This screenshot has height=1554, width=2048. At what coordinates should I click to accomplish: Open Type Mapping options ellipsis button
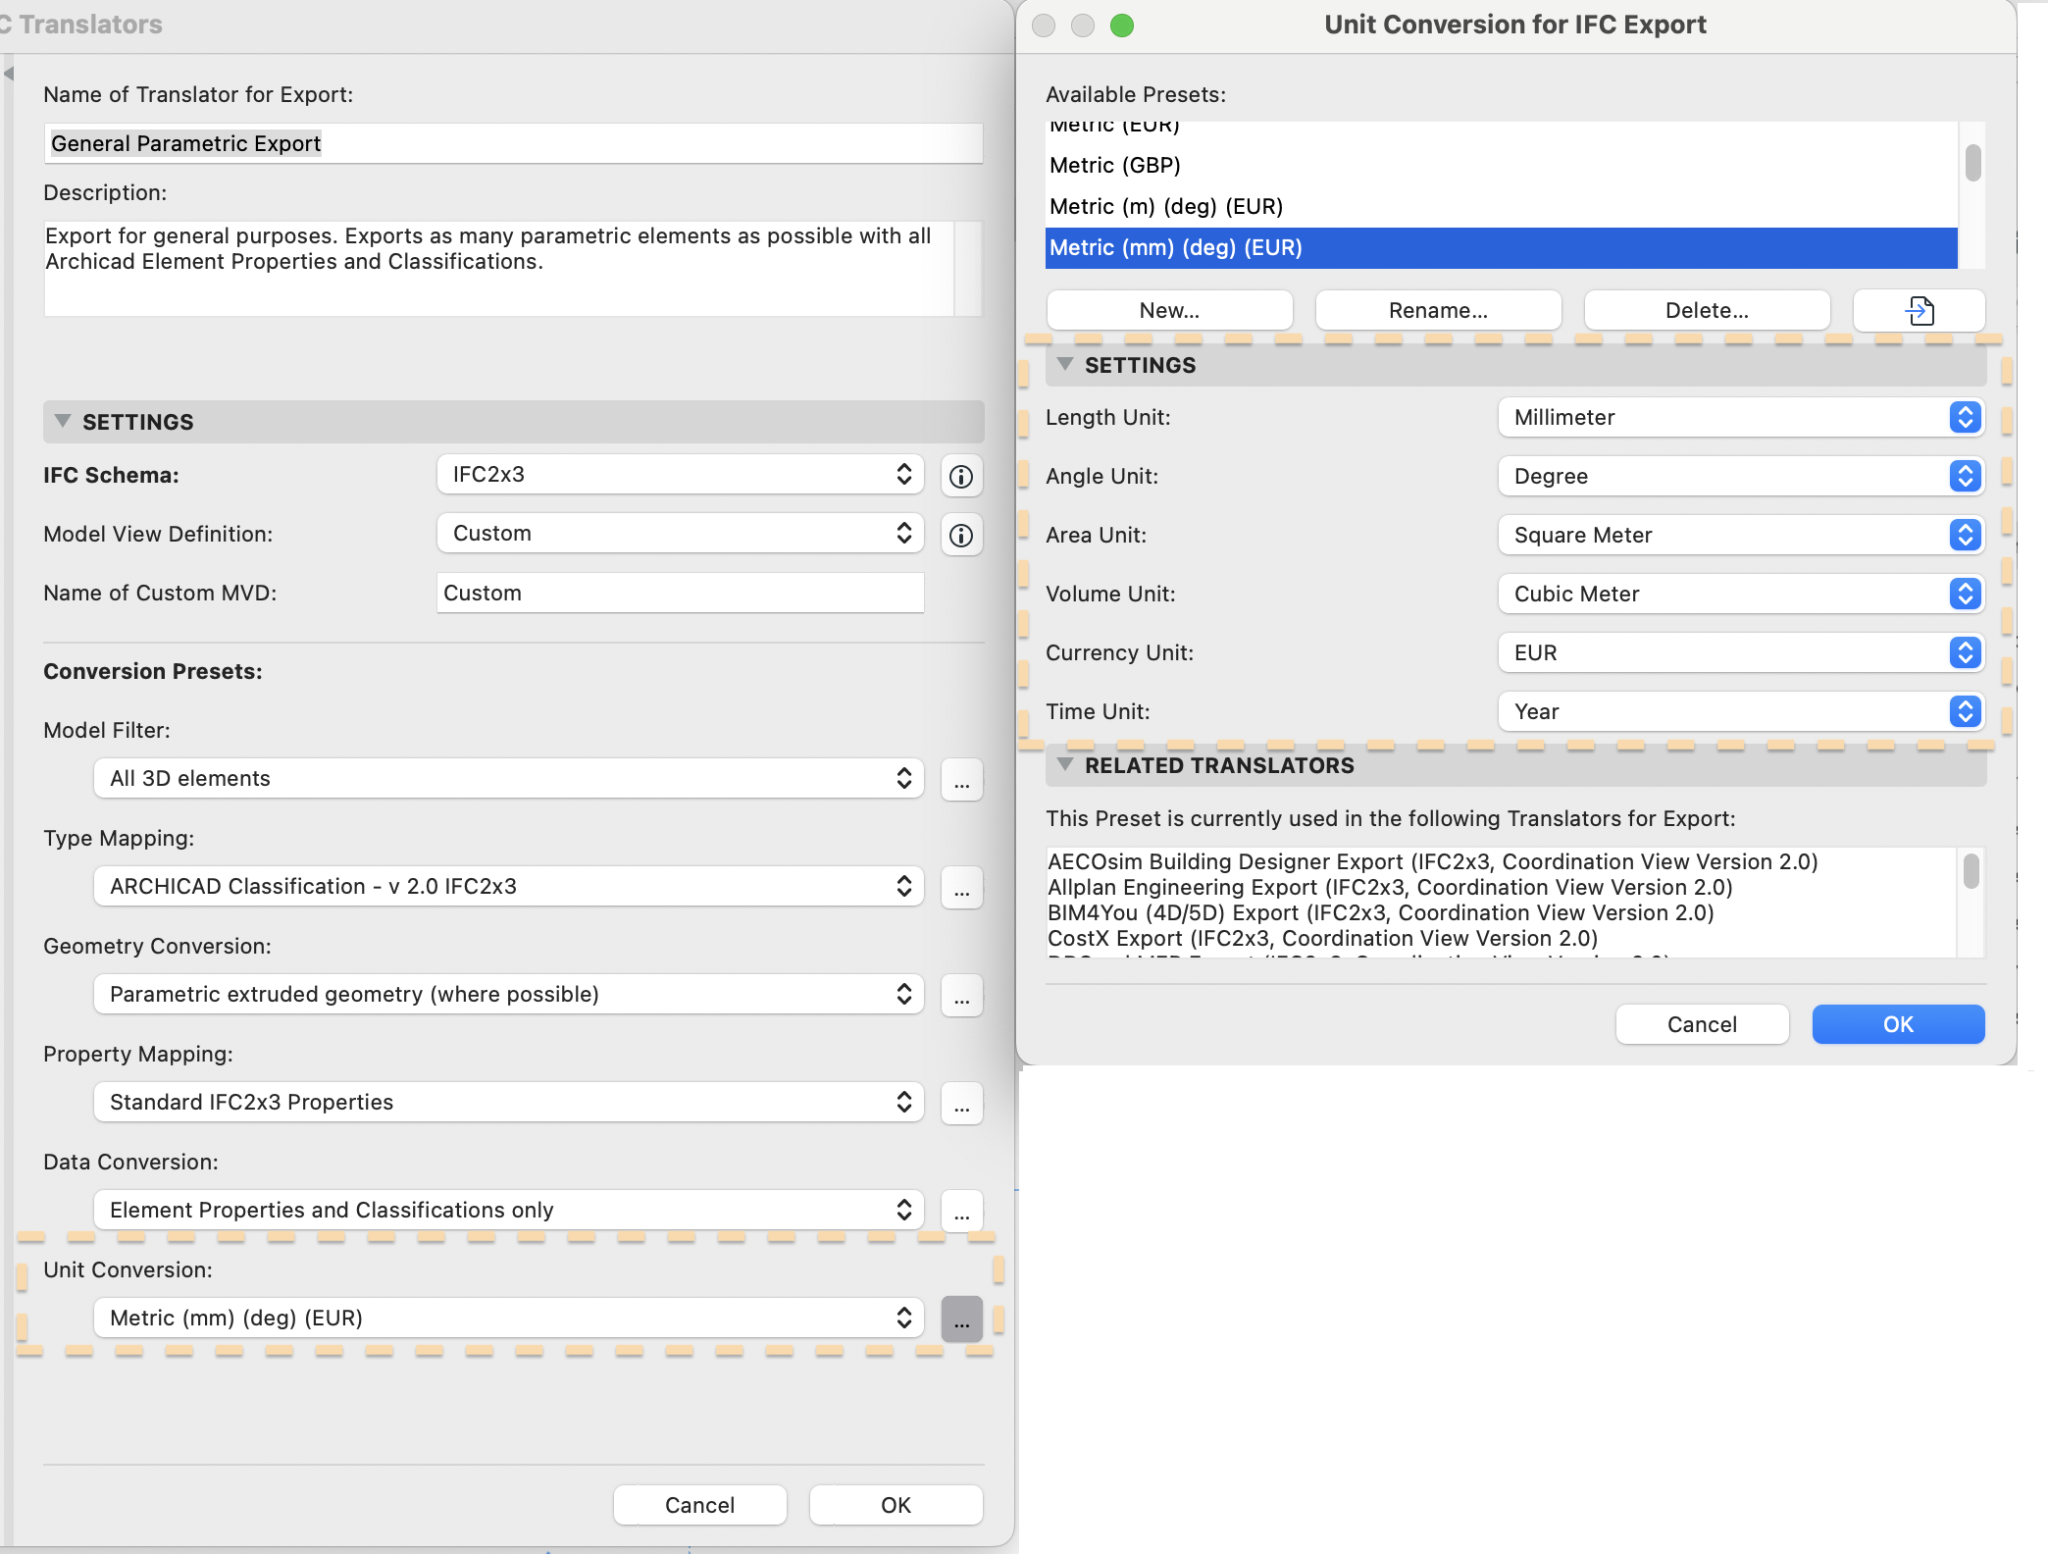click(960, 888)
